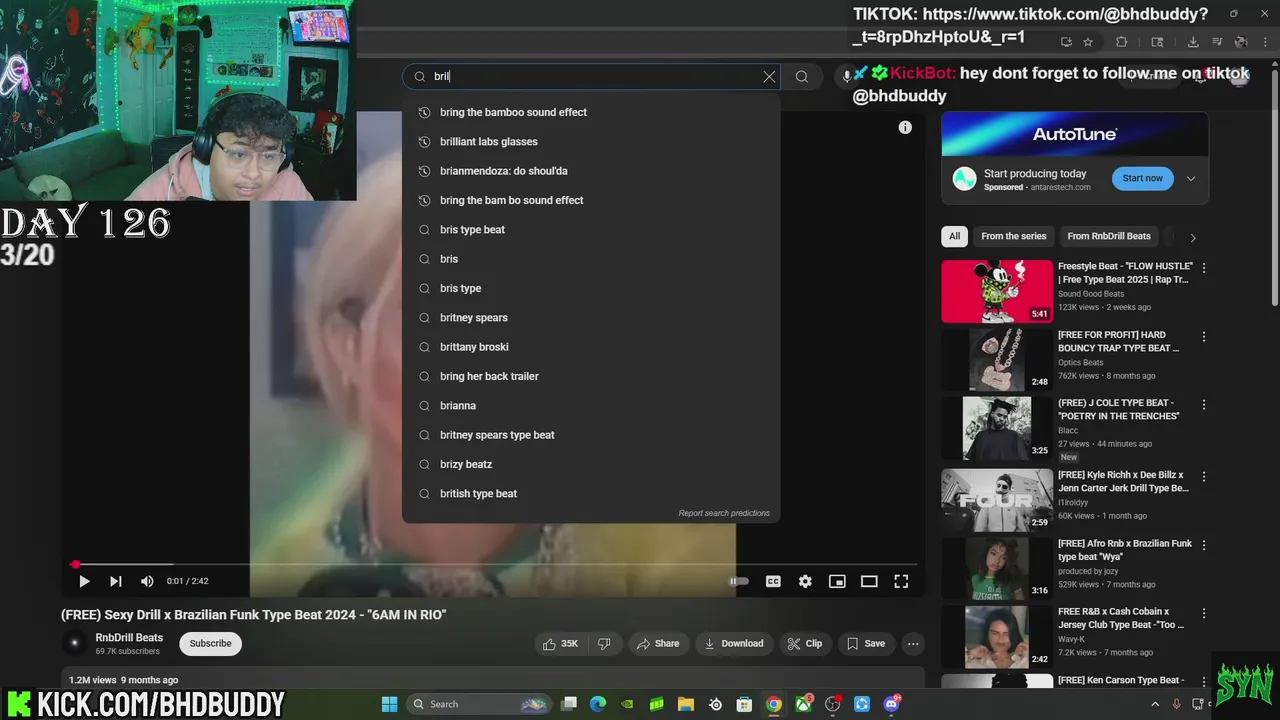This screenshot has height=720, width=1280.
Task: Play the video
Action: coord(84,581)
